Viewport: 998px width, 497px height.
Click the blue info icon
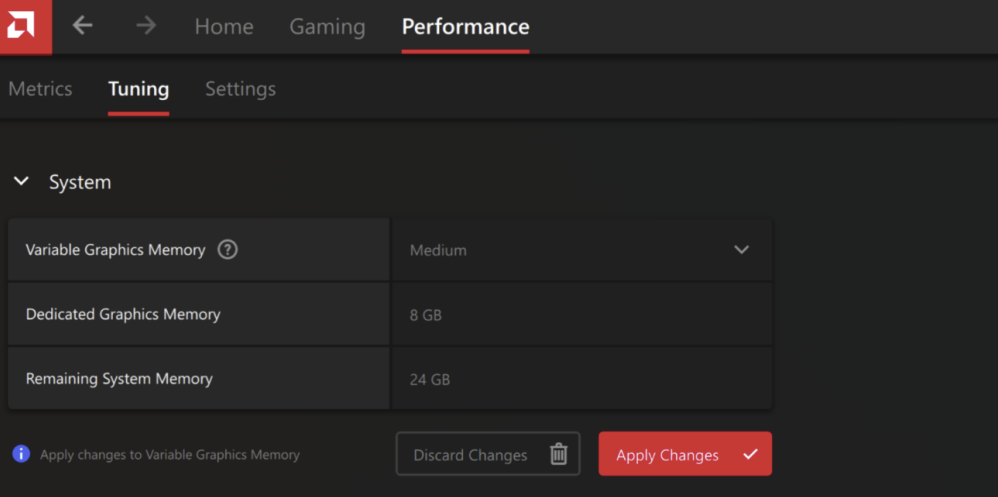tap(21, 454)
